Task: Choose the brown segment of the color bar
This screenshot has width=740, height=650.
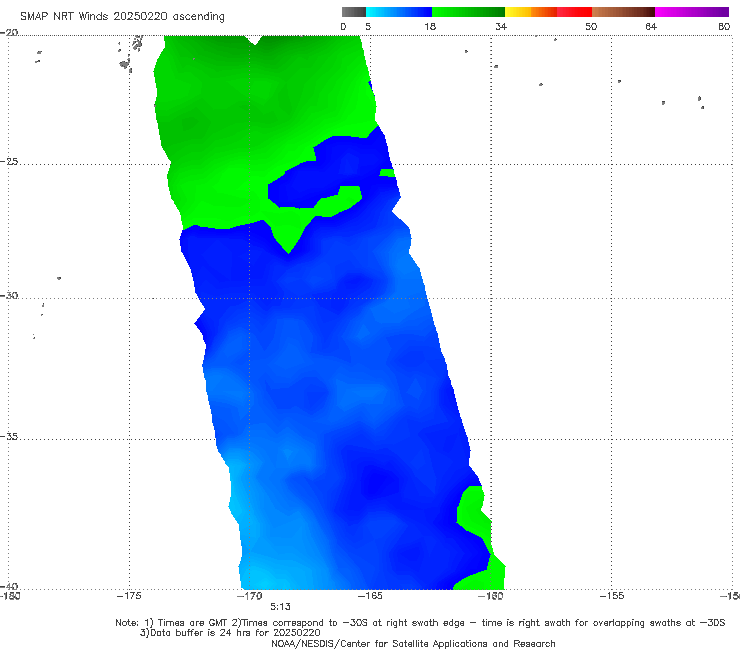Action: click(623, 12)
